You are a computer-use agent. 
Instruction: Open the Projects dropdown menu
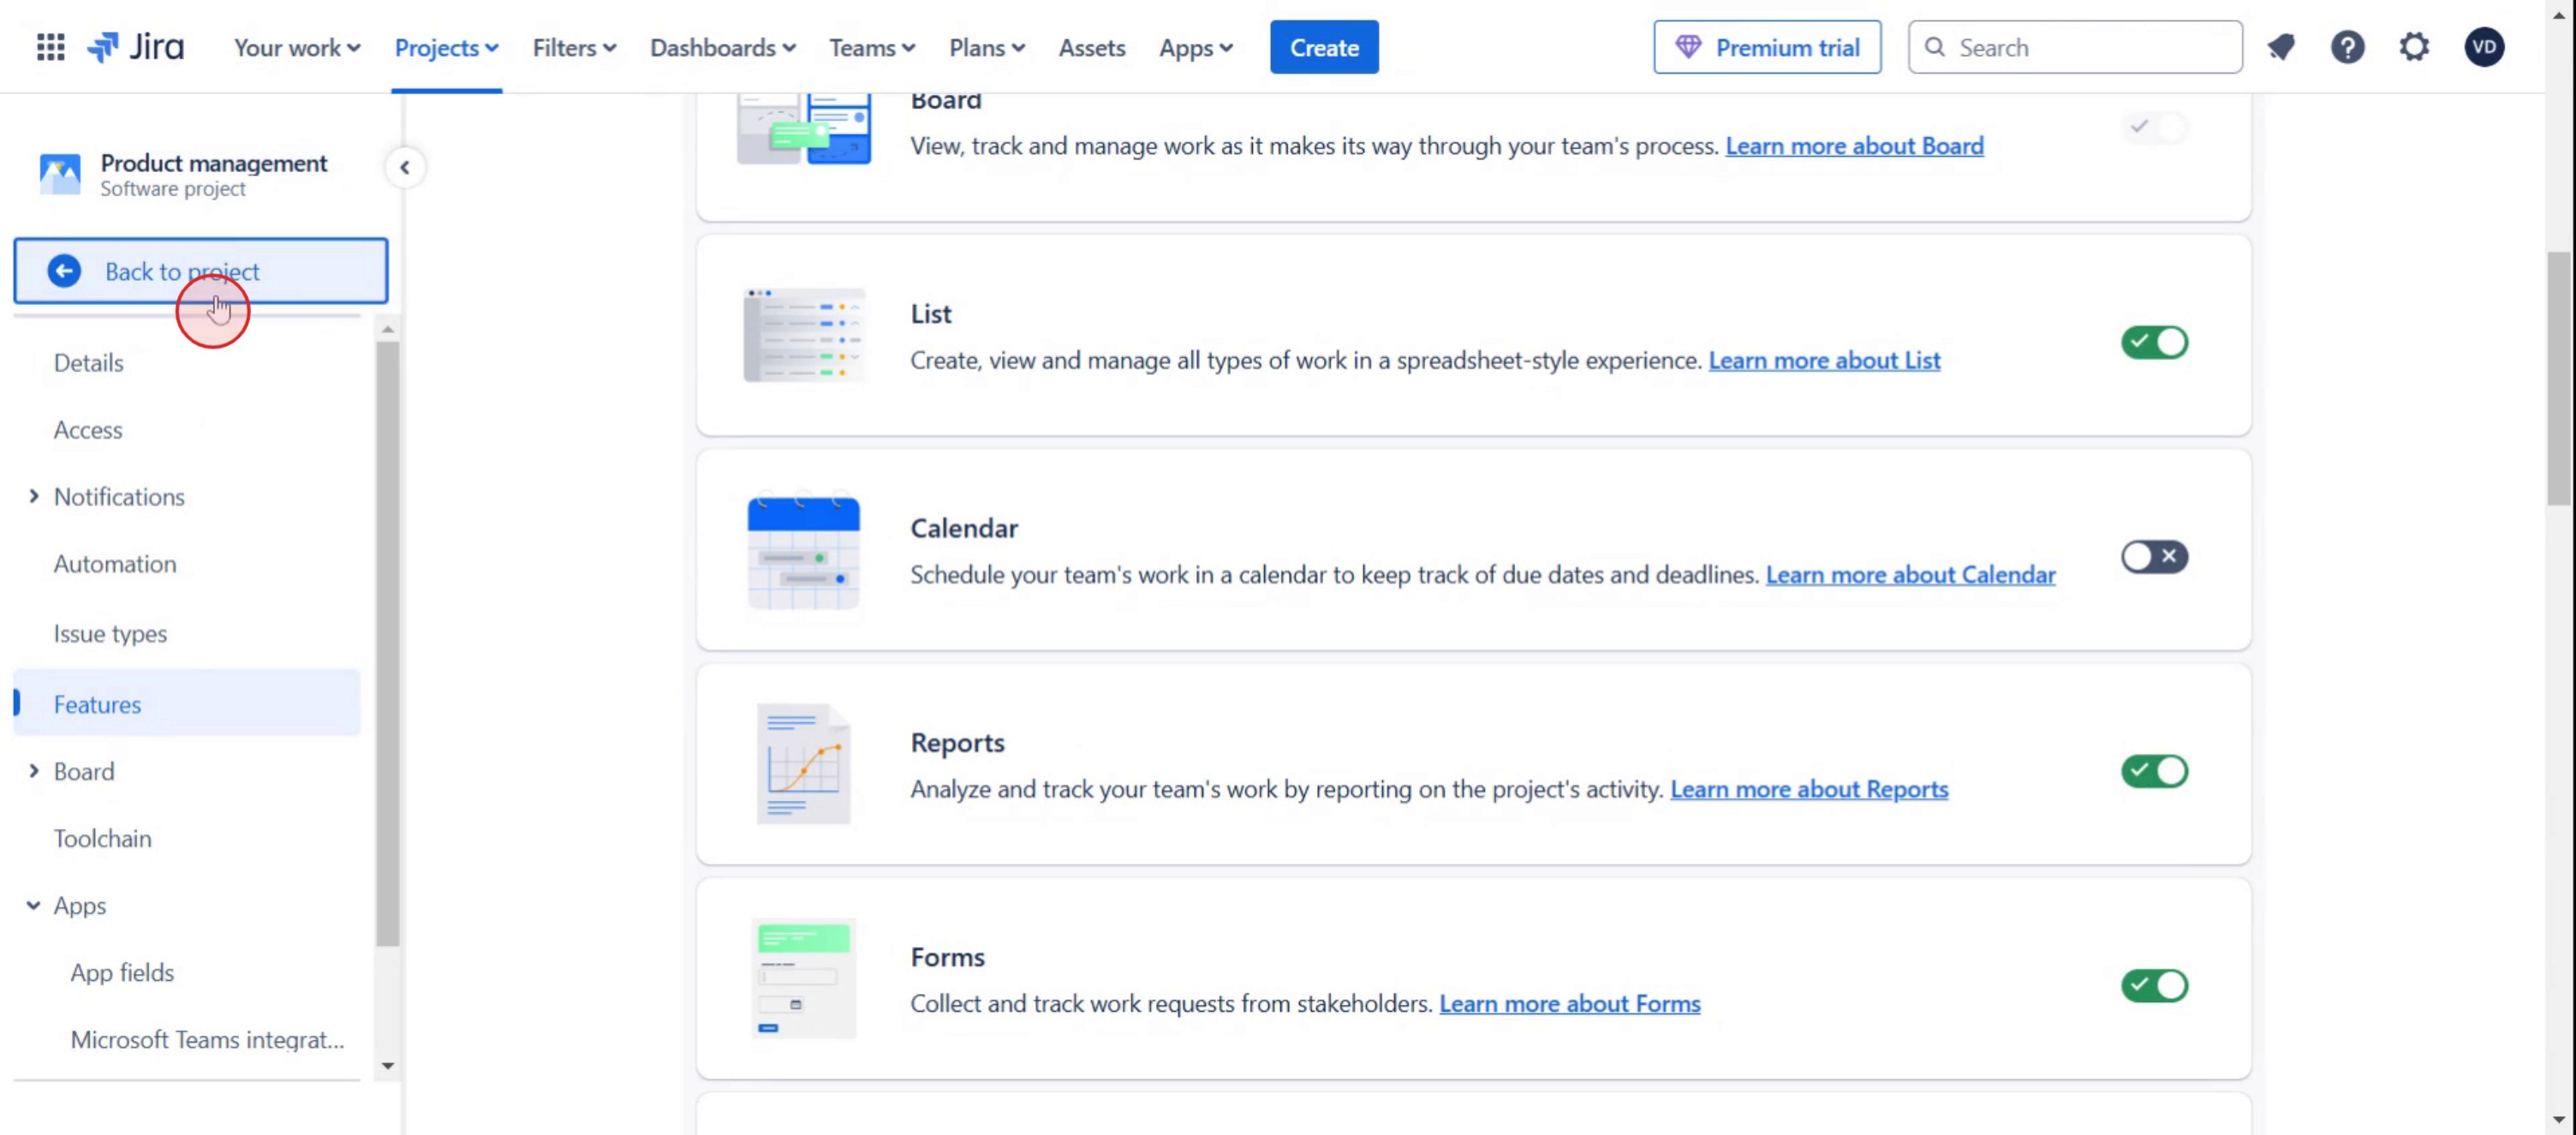[446, 47]
